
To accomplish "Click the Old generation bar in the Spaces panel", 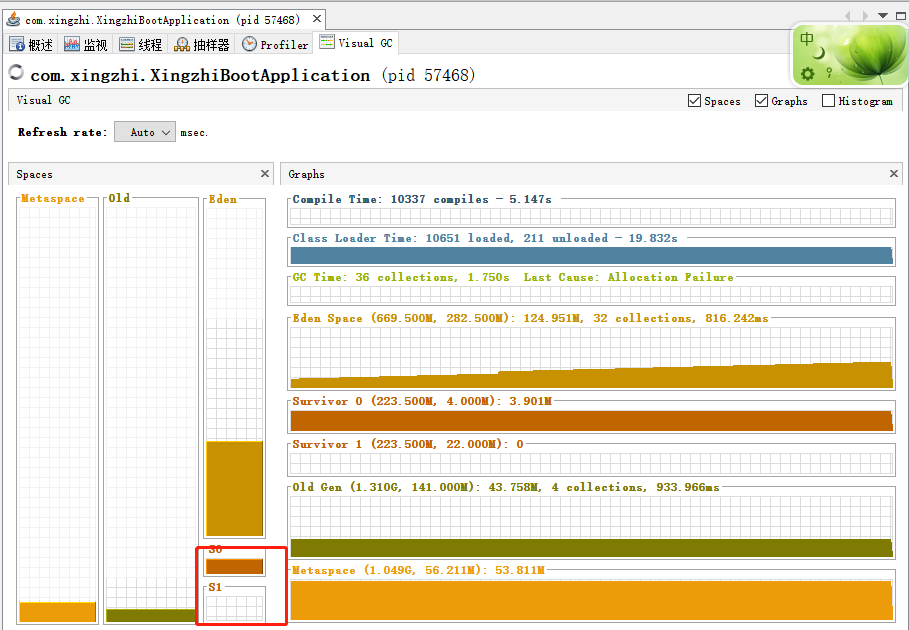I will [x=151, y=615].
